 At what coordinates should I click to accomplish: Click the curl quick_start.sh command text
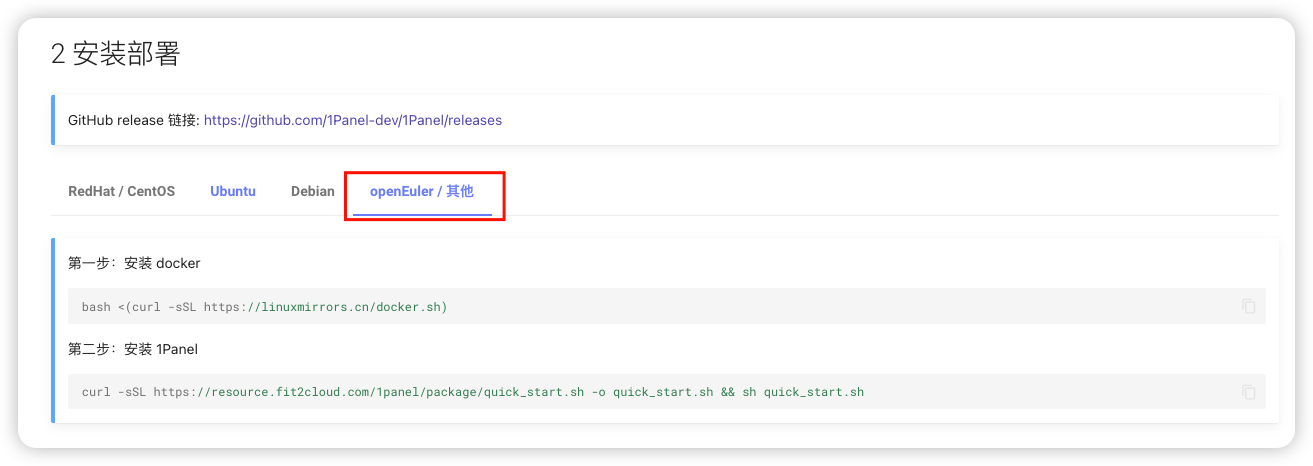473,392
